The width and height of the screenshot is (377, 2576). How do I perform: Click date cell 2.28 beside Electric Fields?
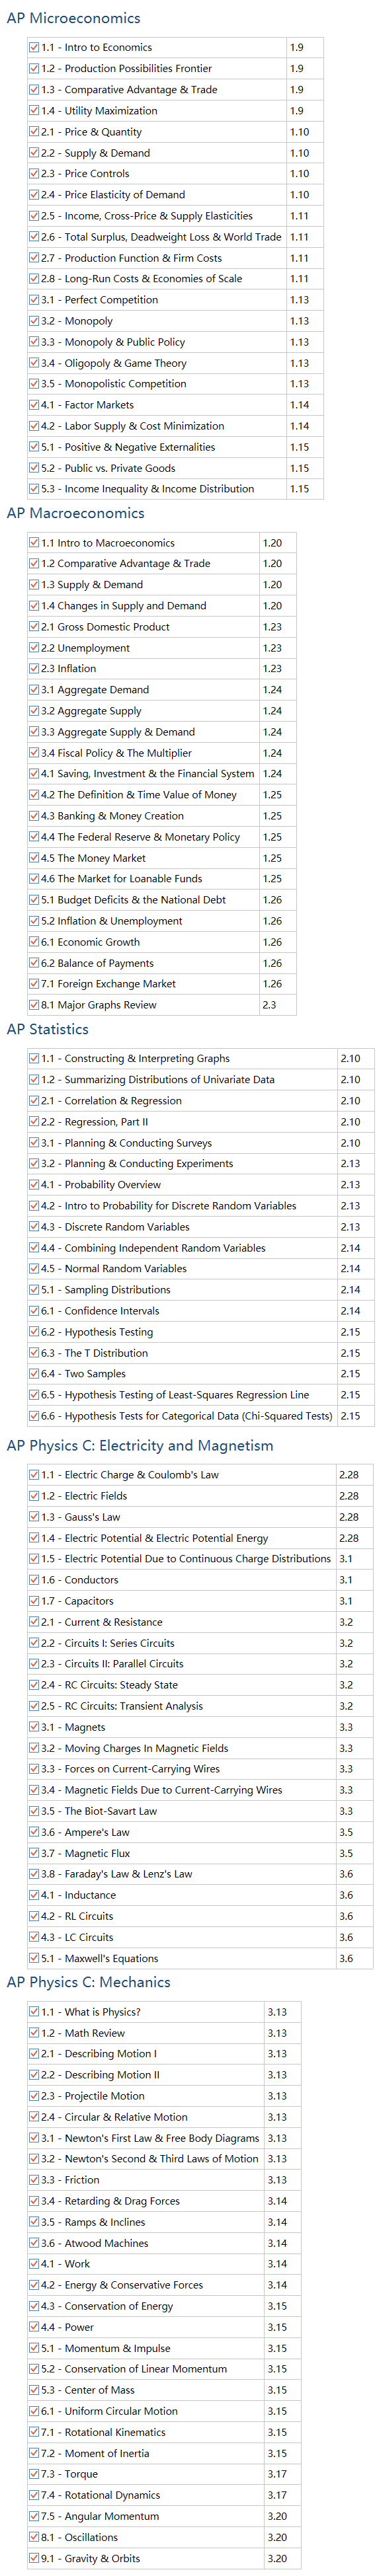348,1496
